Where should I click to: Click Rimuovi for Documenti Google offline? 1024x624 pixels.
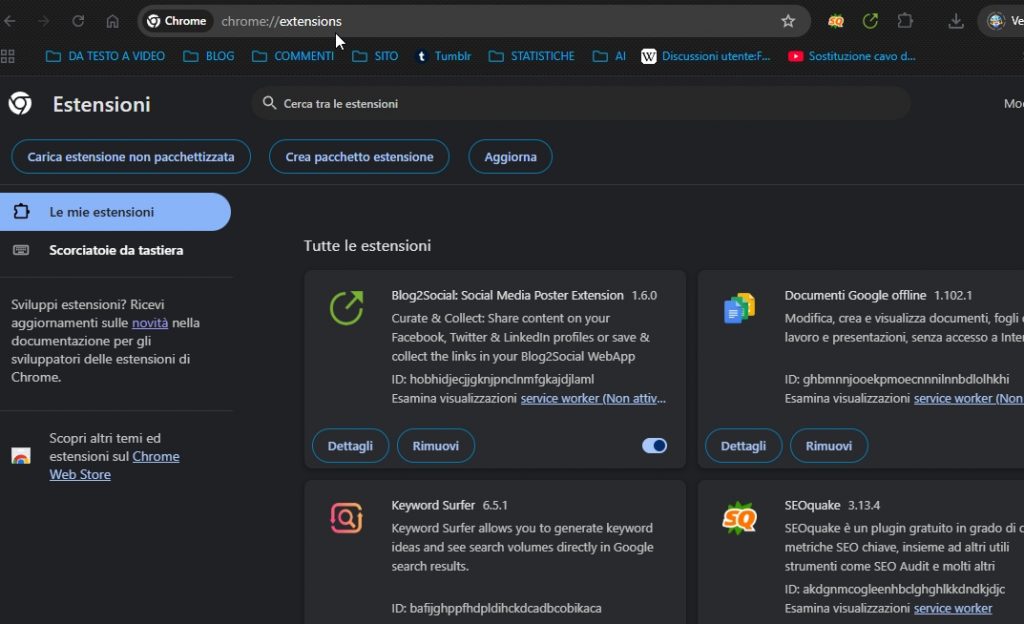pyautogui.click(x=829, y=446)
